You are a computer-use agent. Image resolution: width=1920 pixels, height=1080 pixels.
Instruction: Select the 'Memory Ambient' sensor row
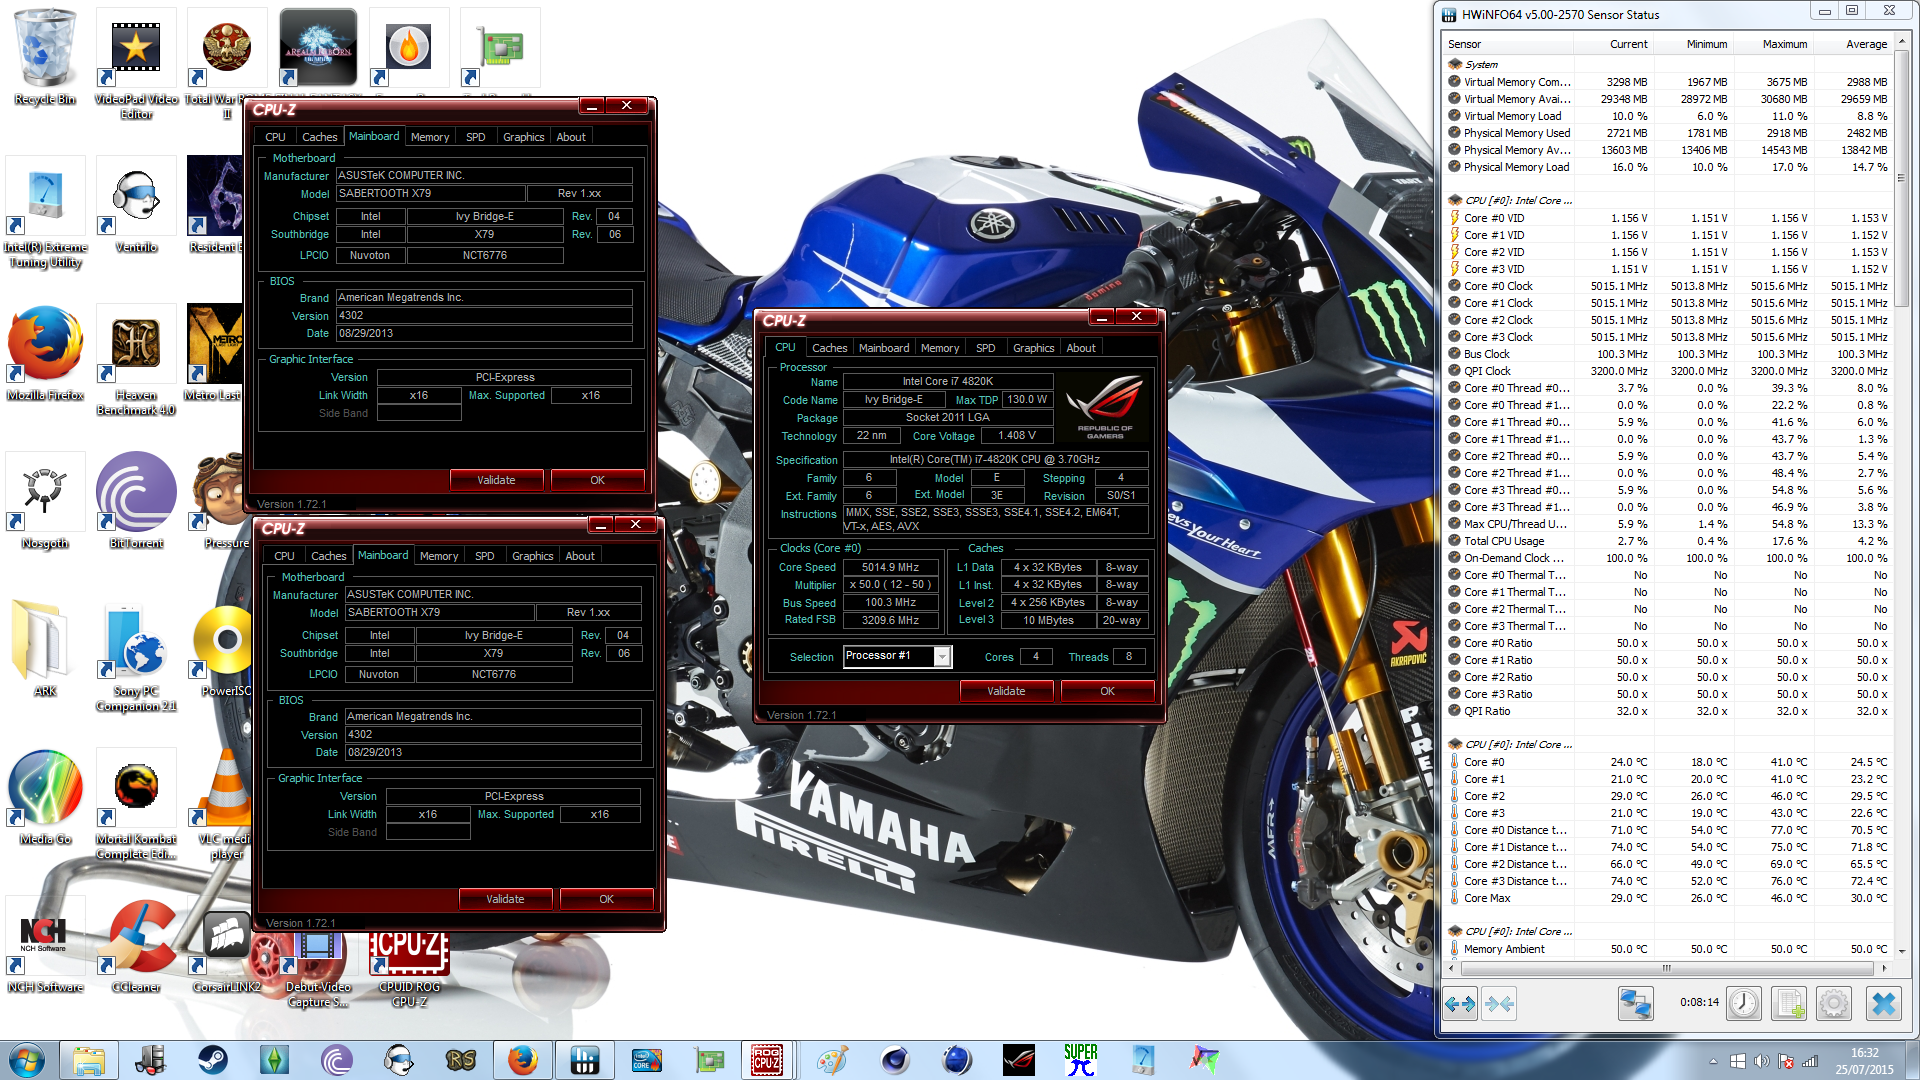(x=1668, y=949)
